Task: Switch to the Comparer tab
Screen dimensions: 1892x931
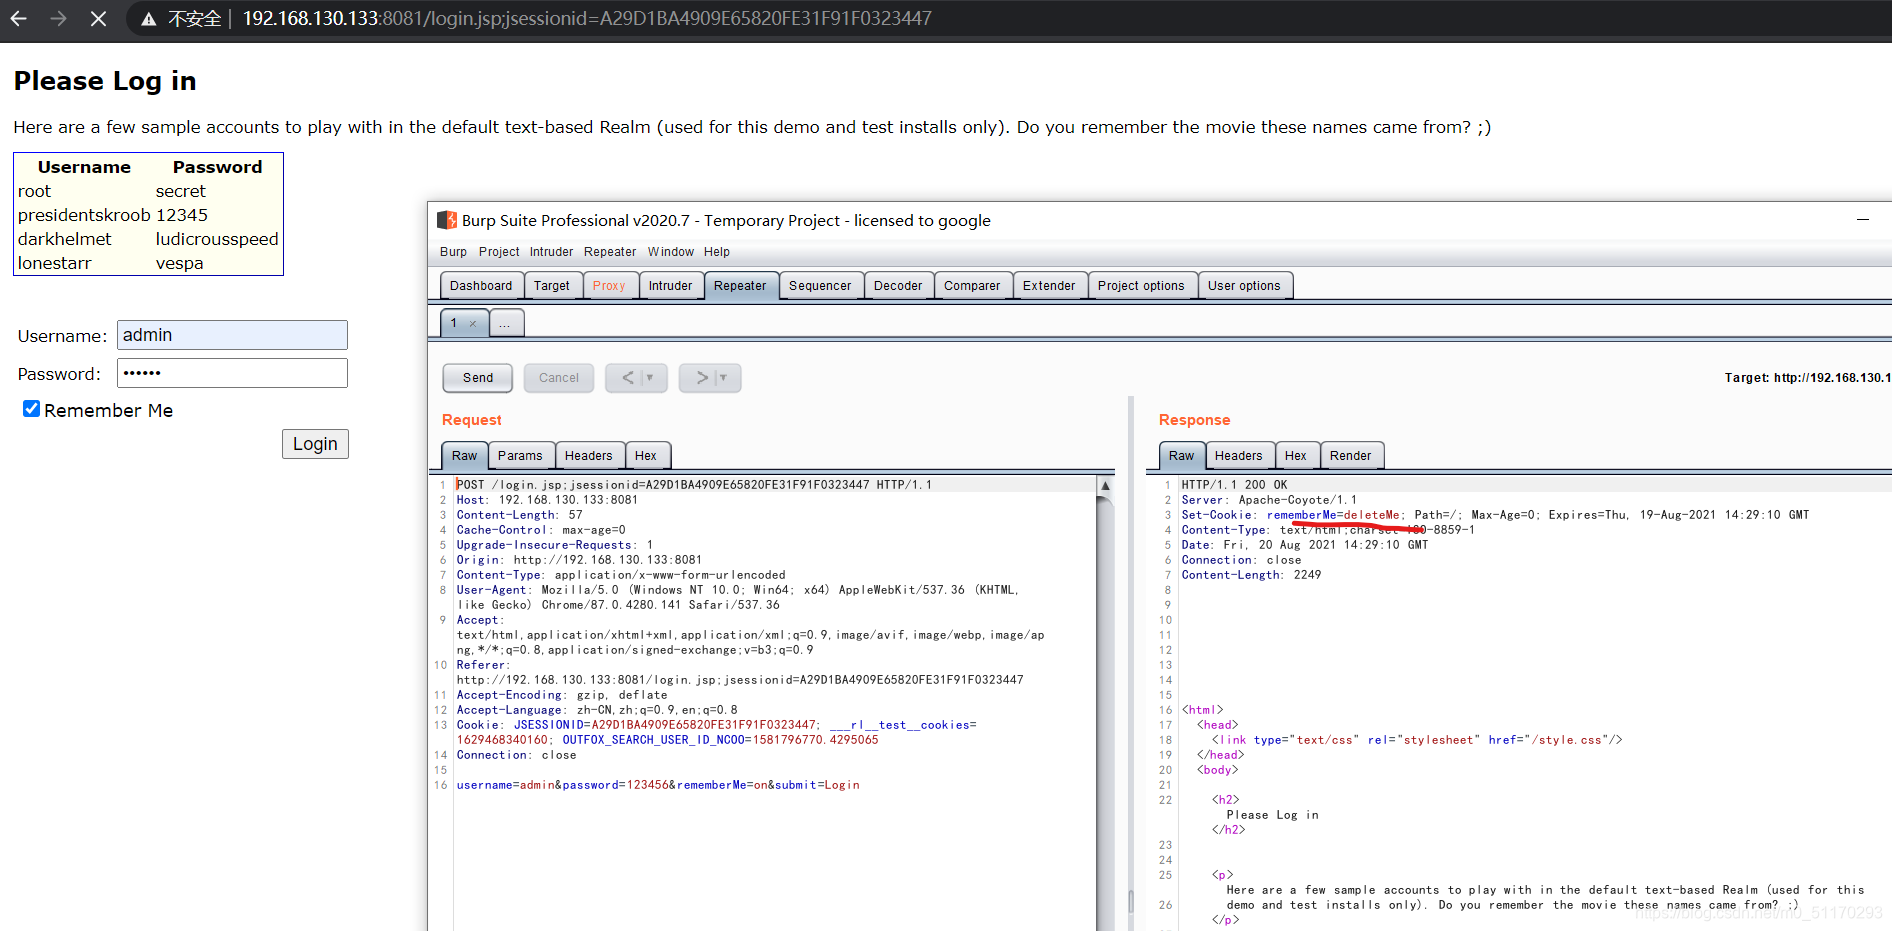Action: tap(972, 286)
